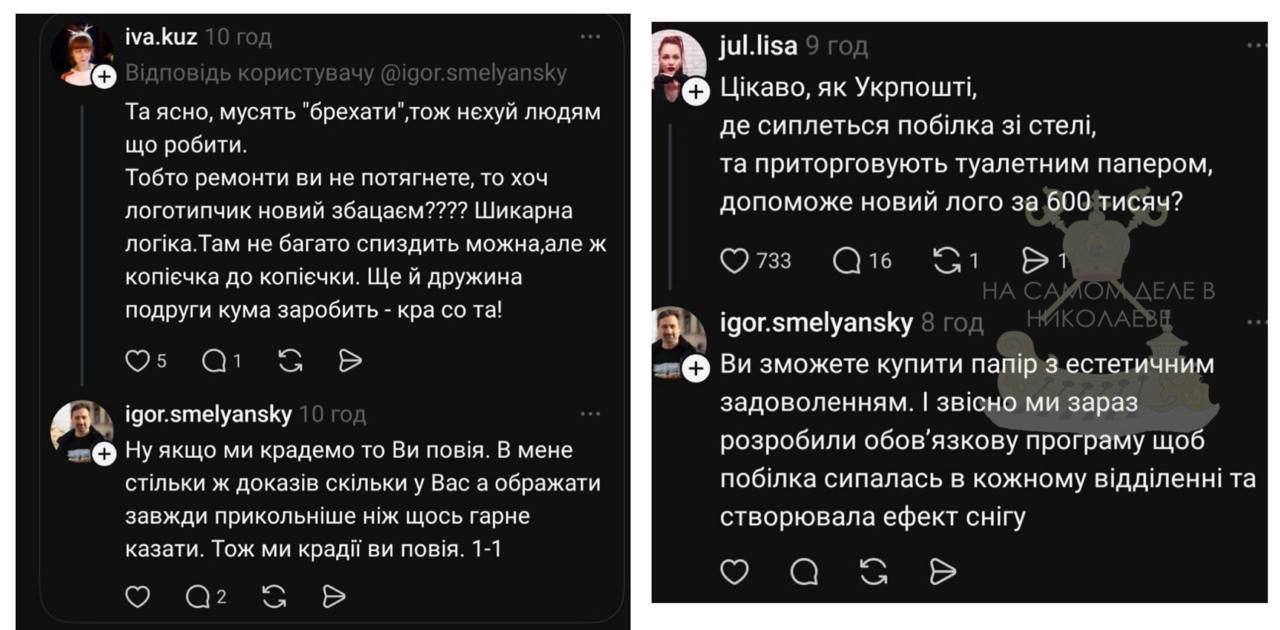The width and height of the screenshot is (1280, 630).
Task: Share iva.kuz's comment via send icon
Action: click(350, 361)
